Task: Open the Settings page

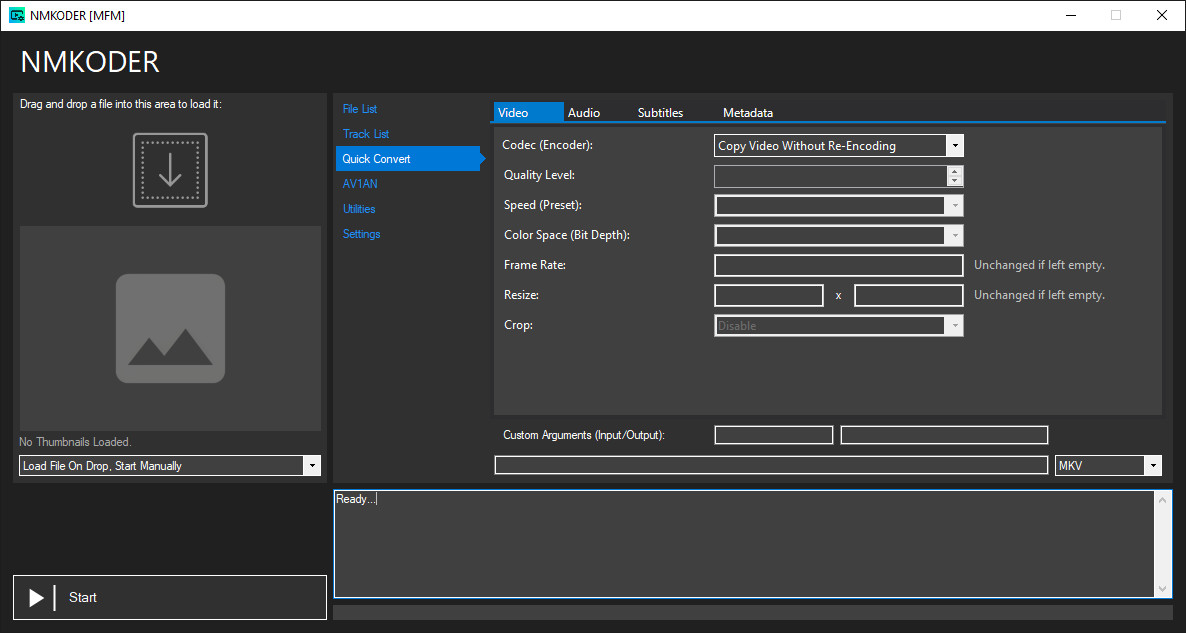Action: click(362, 234)
